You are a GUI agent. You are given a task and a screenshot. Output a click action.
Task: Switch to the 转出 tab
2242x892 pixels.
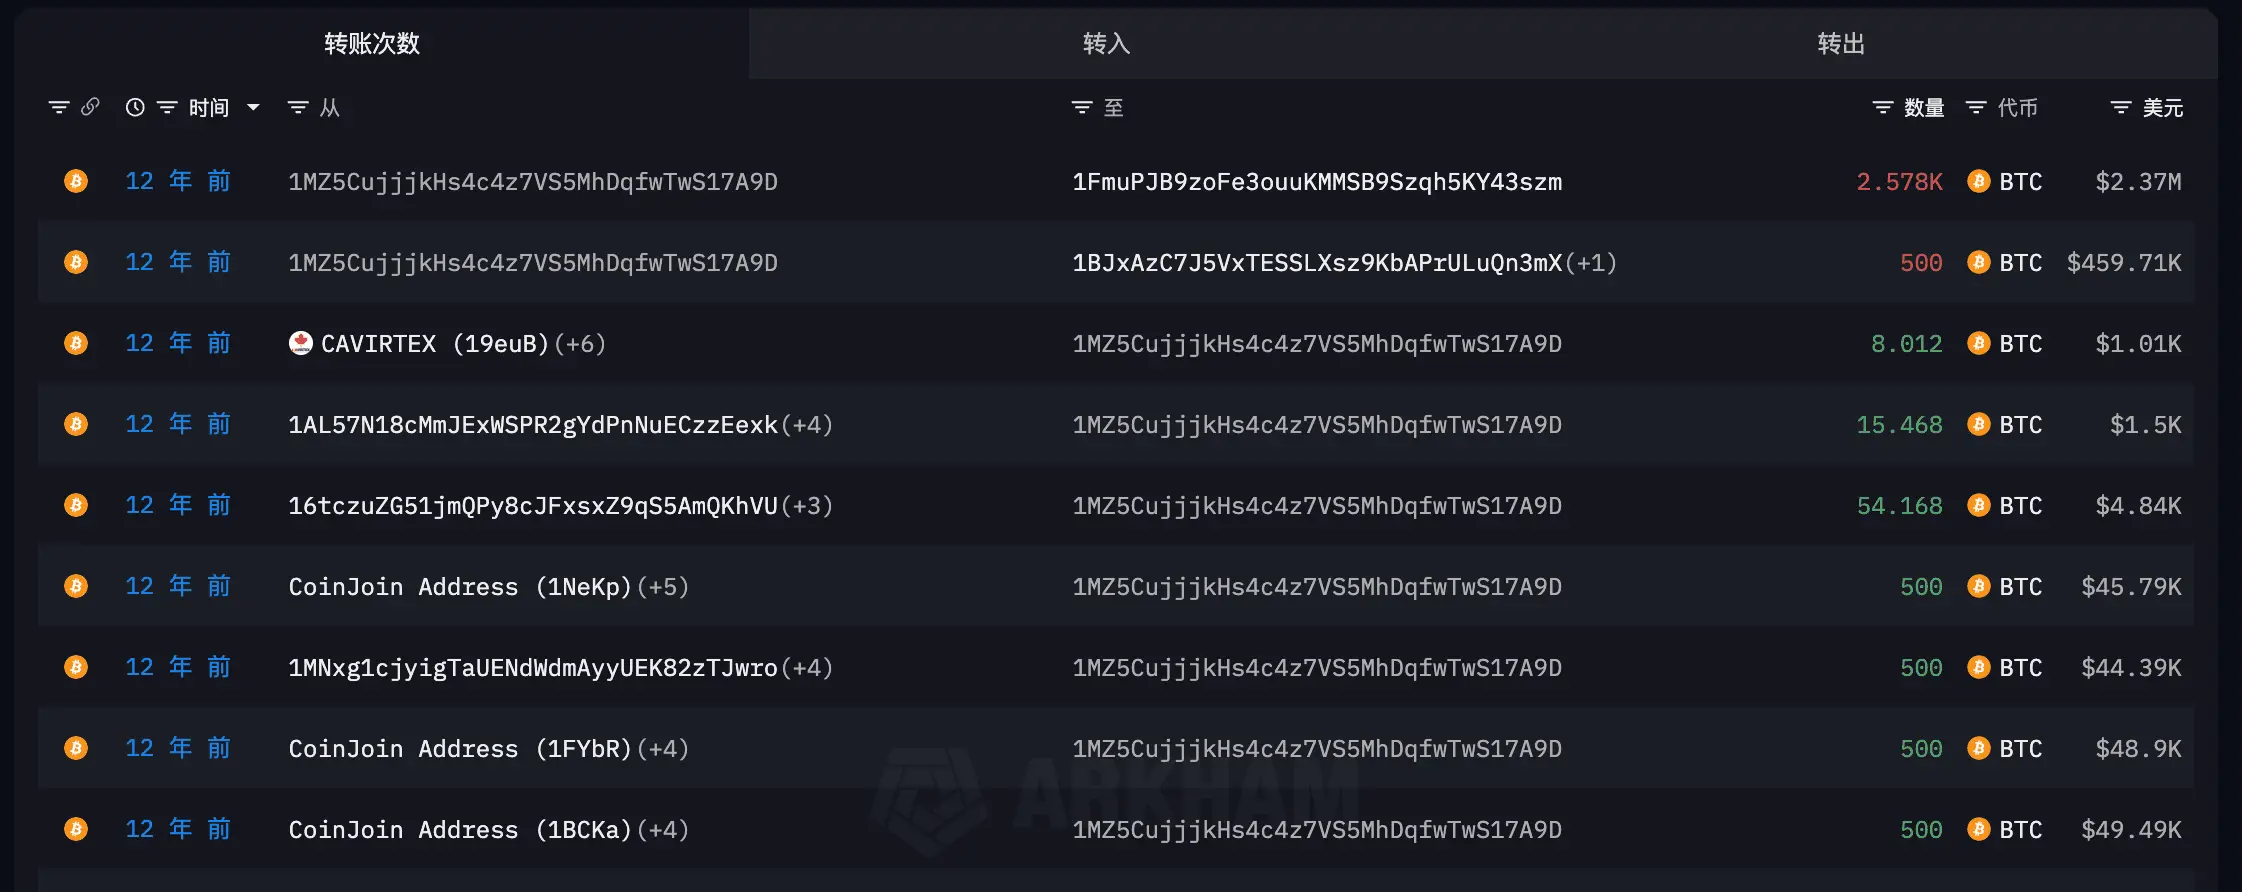(1841, 44)
